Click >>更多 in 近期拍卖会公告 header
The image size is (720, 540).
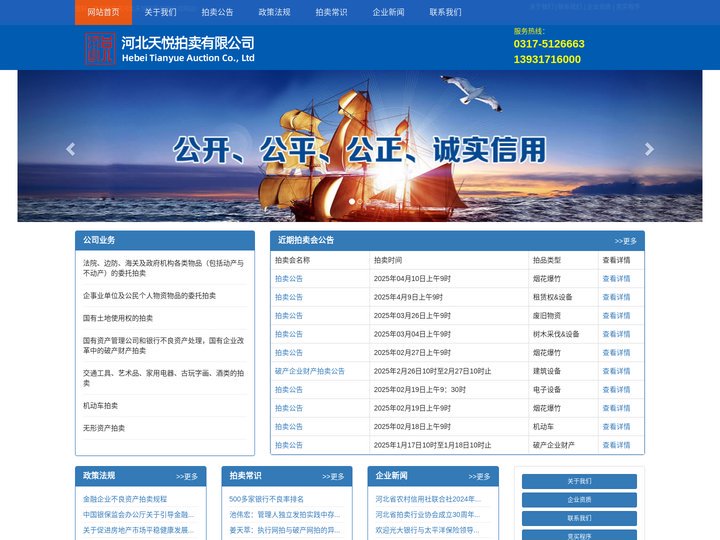coord(625,241)
